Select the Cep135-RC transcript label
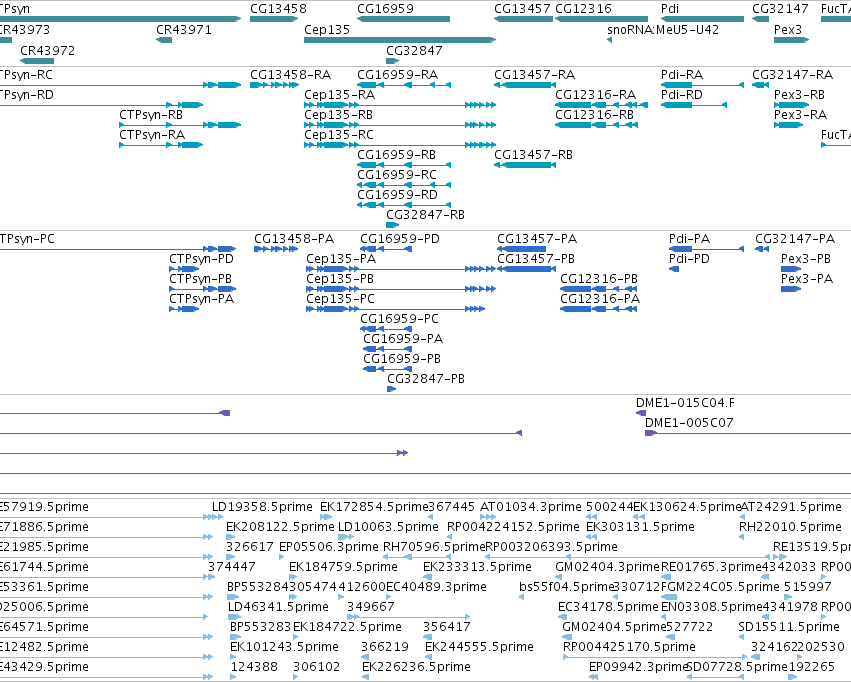The width and height of the screenshot is (851, 682). 339,135
